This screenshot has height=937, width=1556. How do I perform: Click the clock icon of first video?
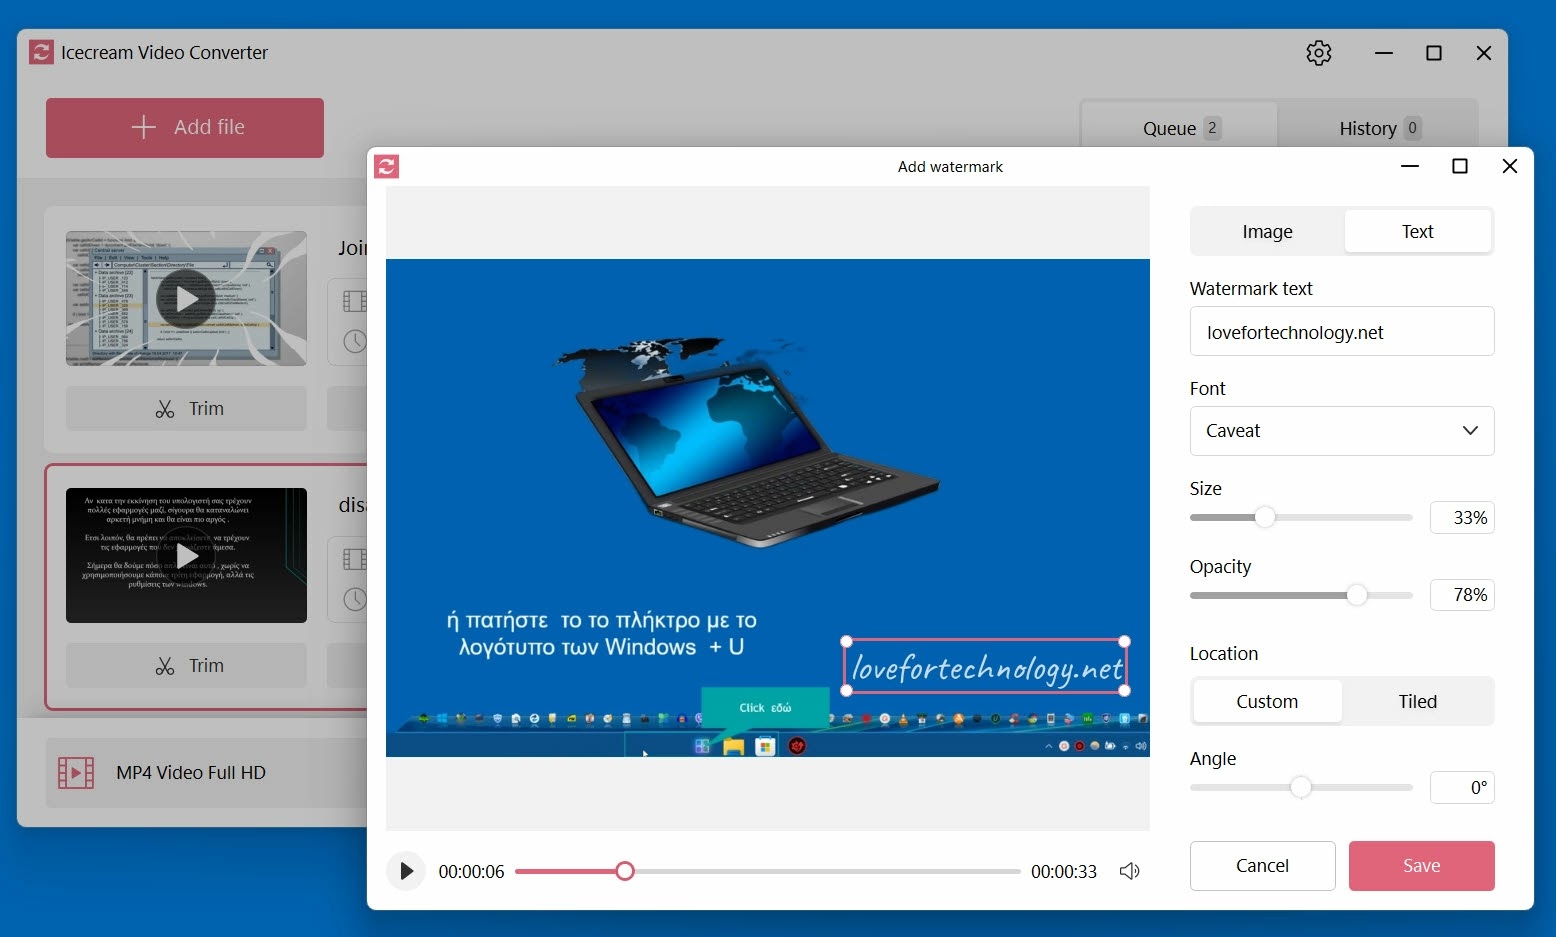click(355, 342)
